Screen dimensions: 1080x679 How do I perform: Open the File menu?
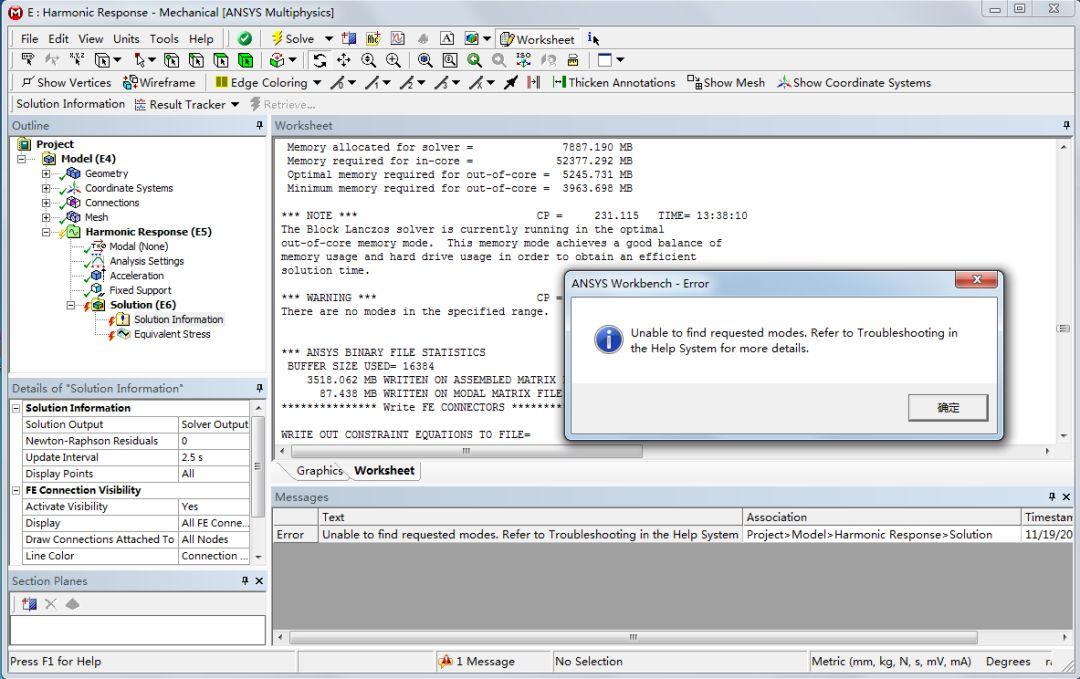tap(29, 39)
